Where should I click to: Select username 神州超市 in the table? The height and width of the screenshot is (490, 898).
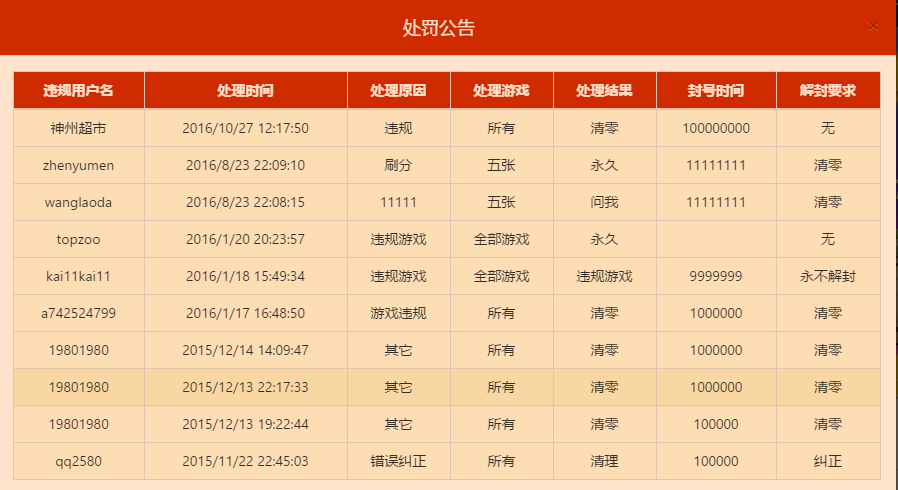coord(79,128)
